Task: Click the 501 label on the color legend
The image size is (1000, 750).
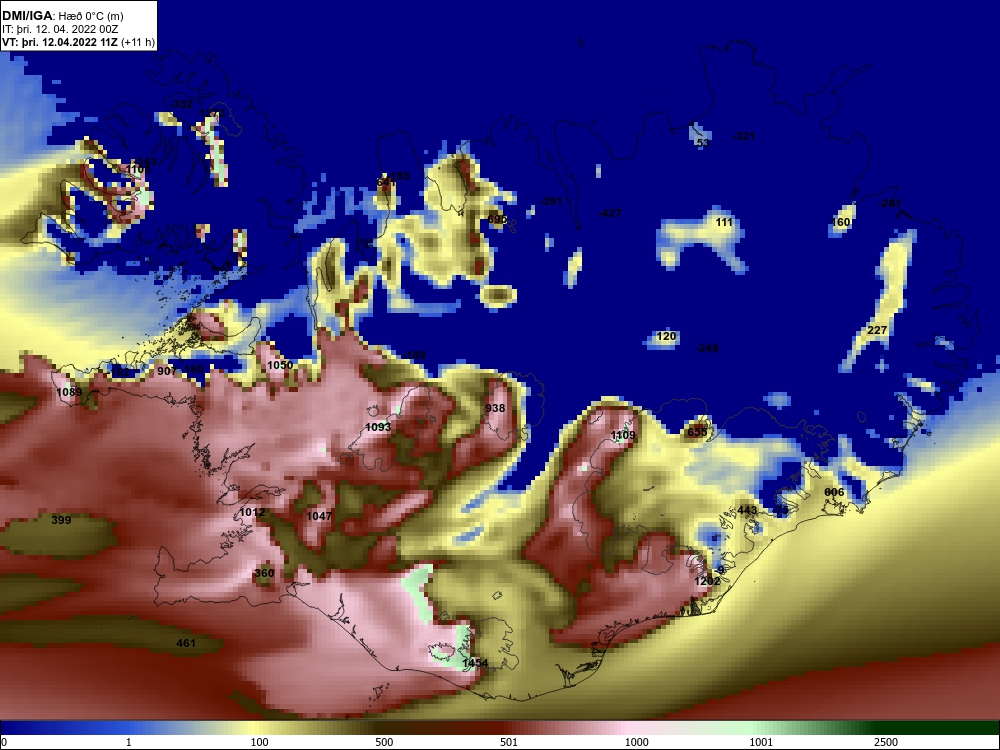Action: pos(509,742)
